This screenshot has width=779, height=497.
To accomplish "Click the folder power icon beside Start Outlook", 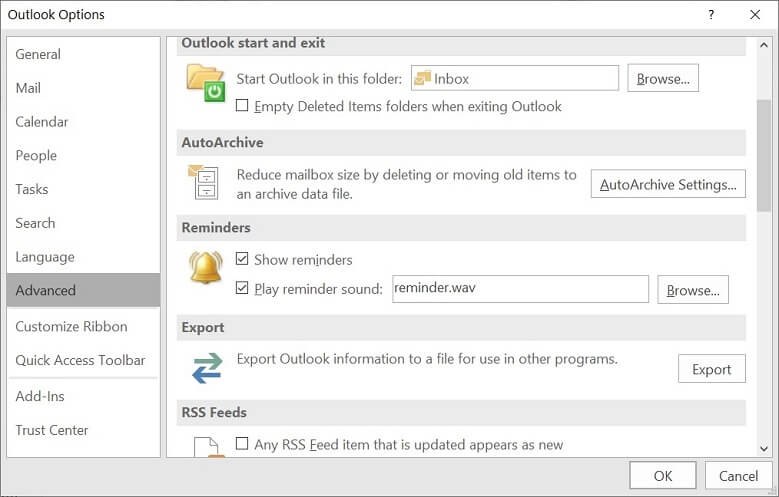I will 206,83.
